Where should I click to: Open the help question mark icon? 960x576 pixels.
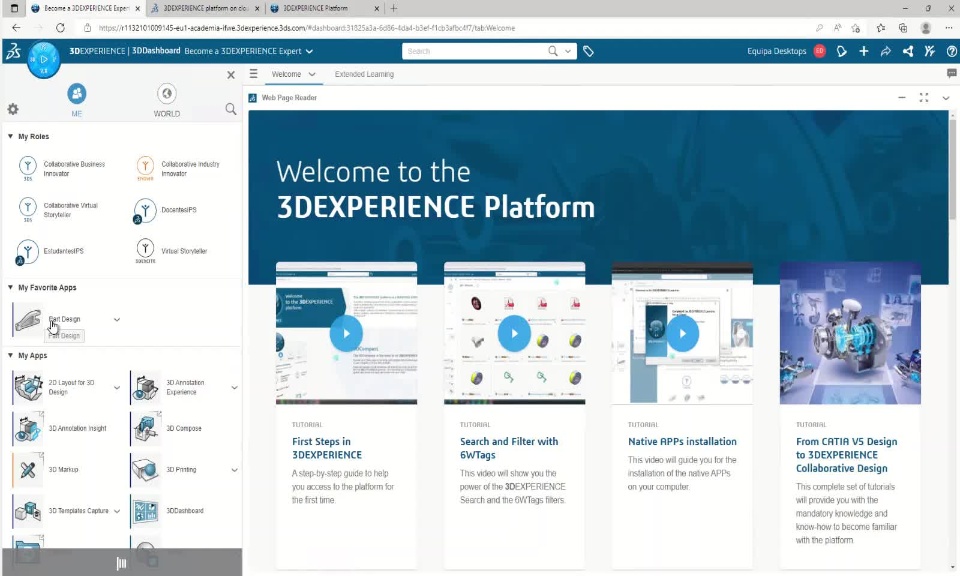tap(951, 51)
